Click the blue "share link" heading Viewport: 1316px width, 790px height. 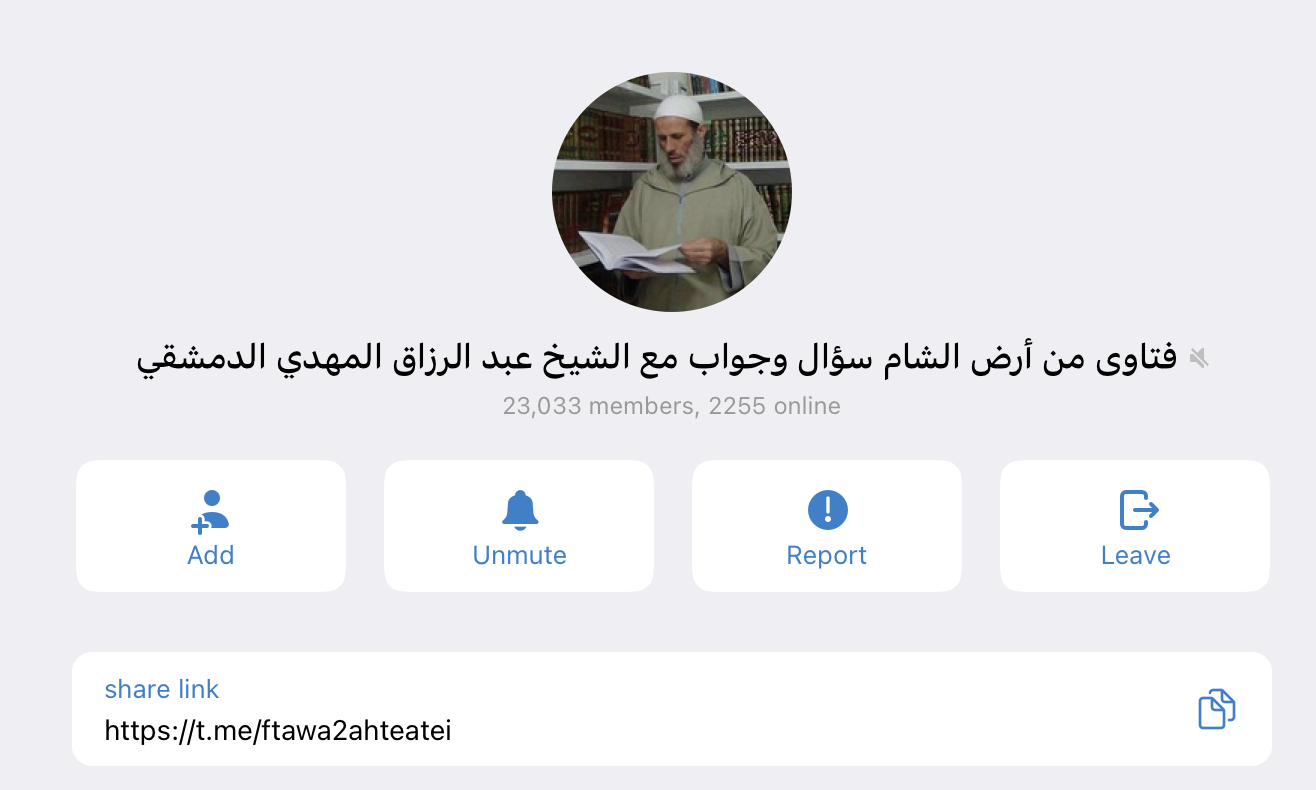[x=161, y=689]
